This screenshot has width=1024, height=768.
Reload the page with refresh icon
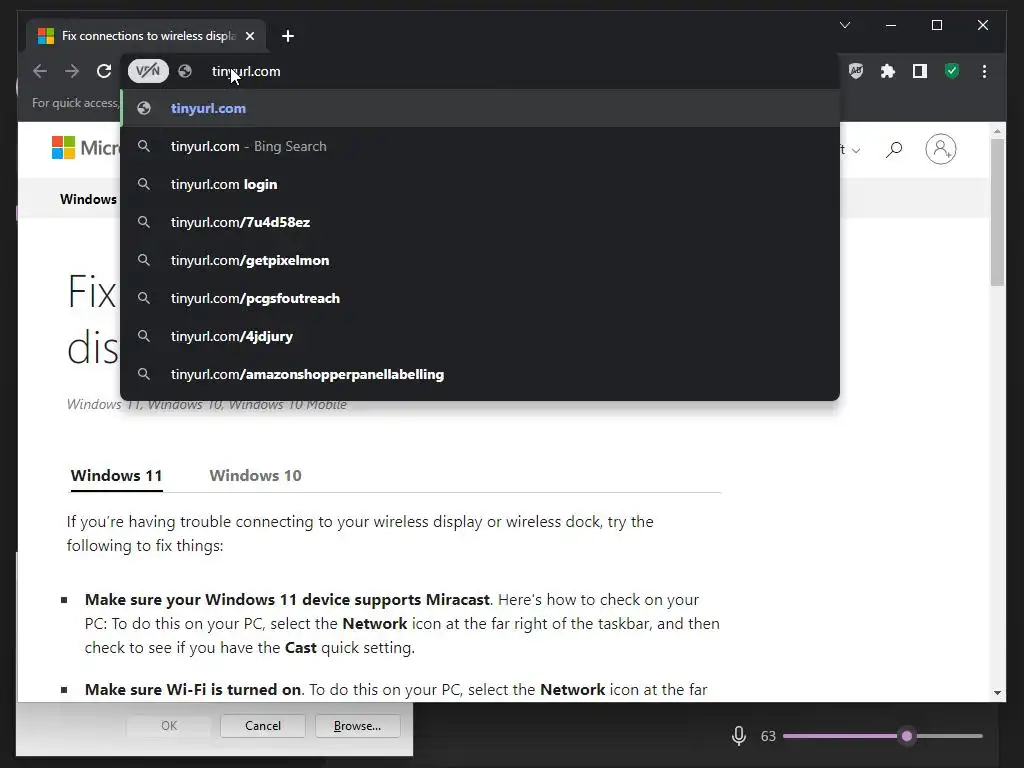point(104,71)
